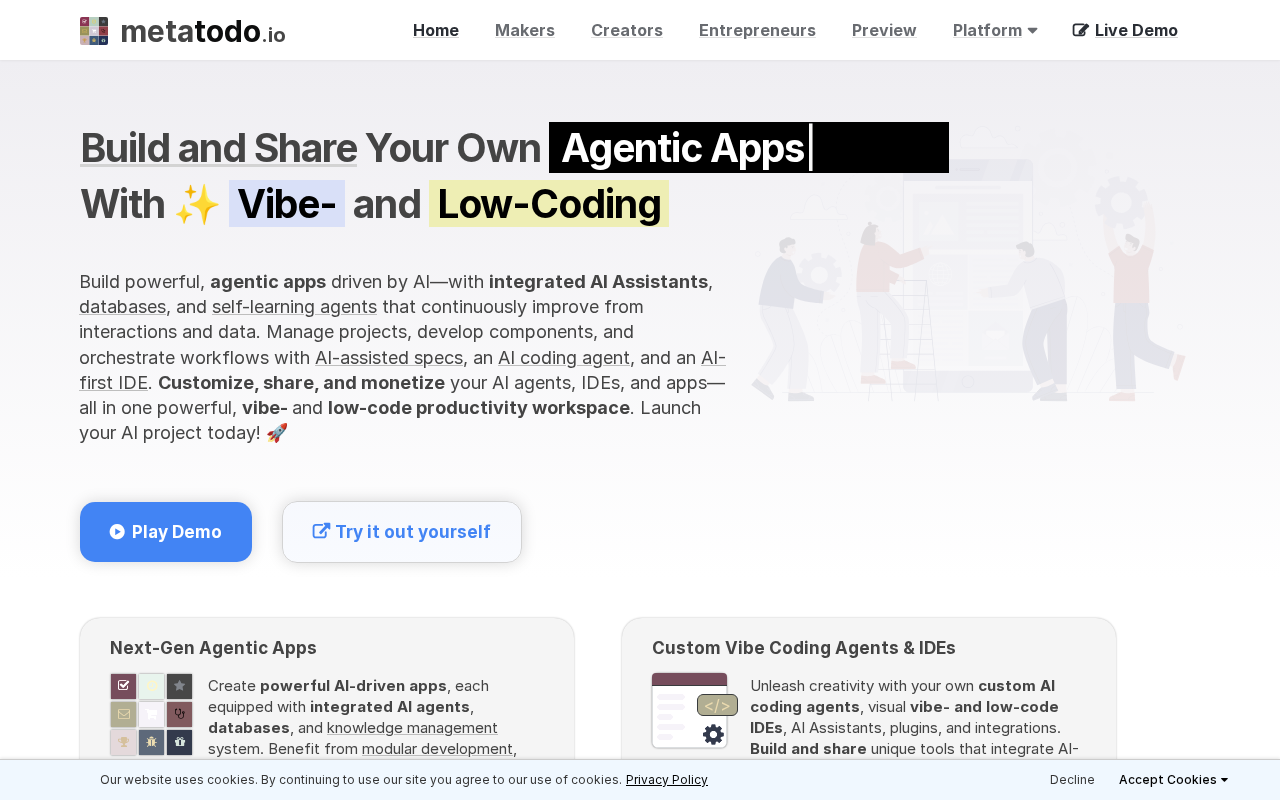Click the Low-Coding highlighted heading word
This screenshot has height=800, width=1280.
[x=549, y=204]
